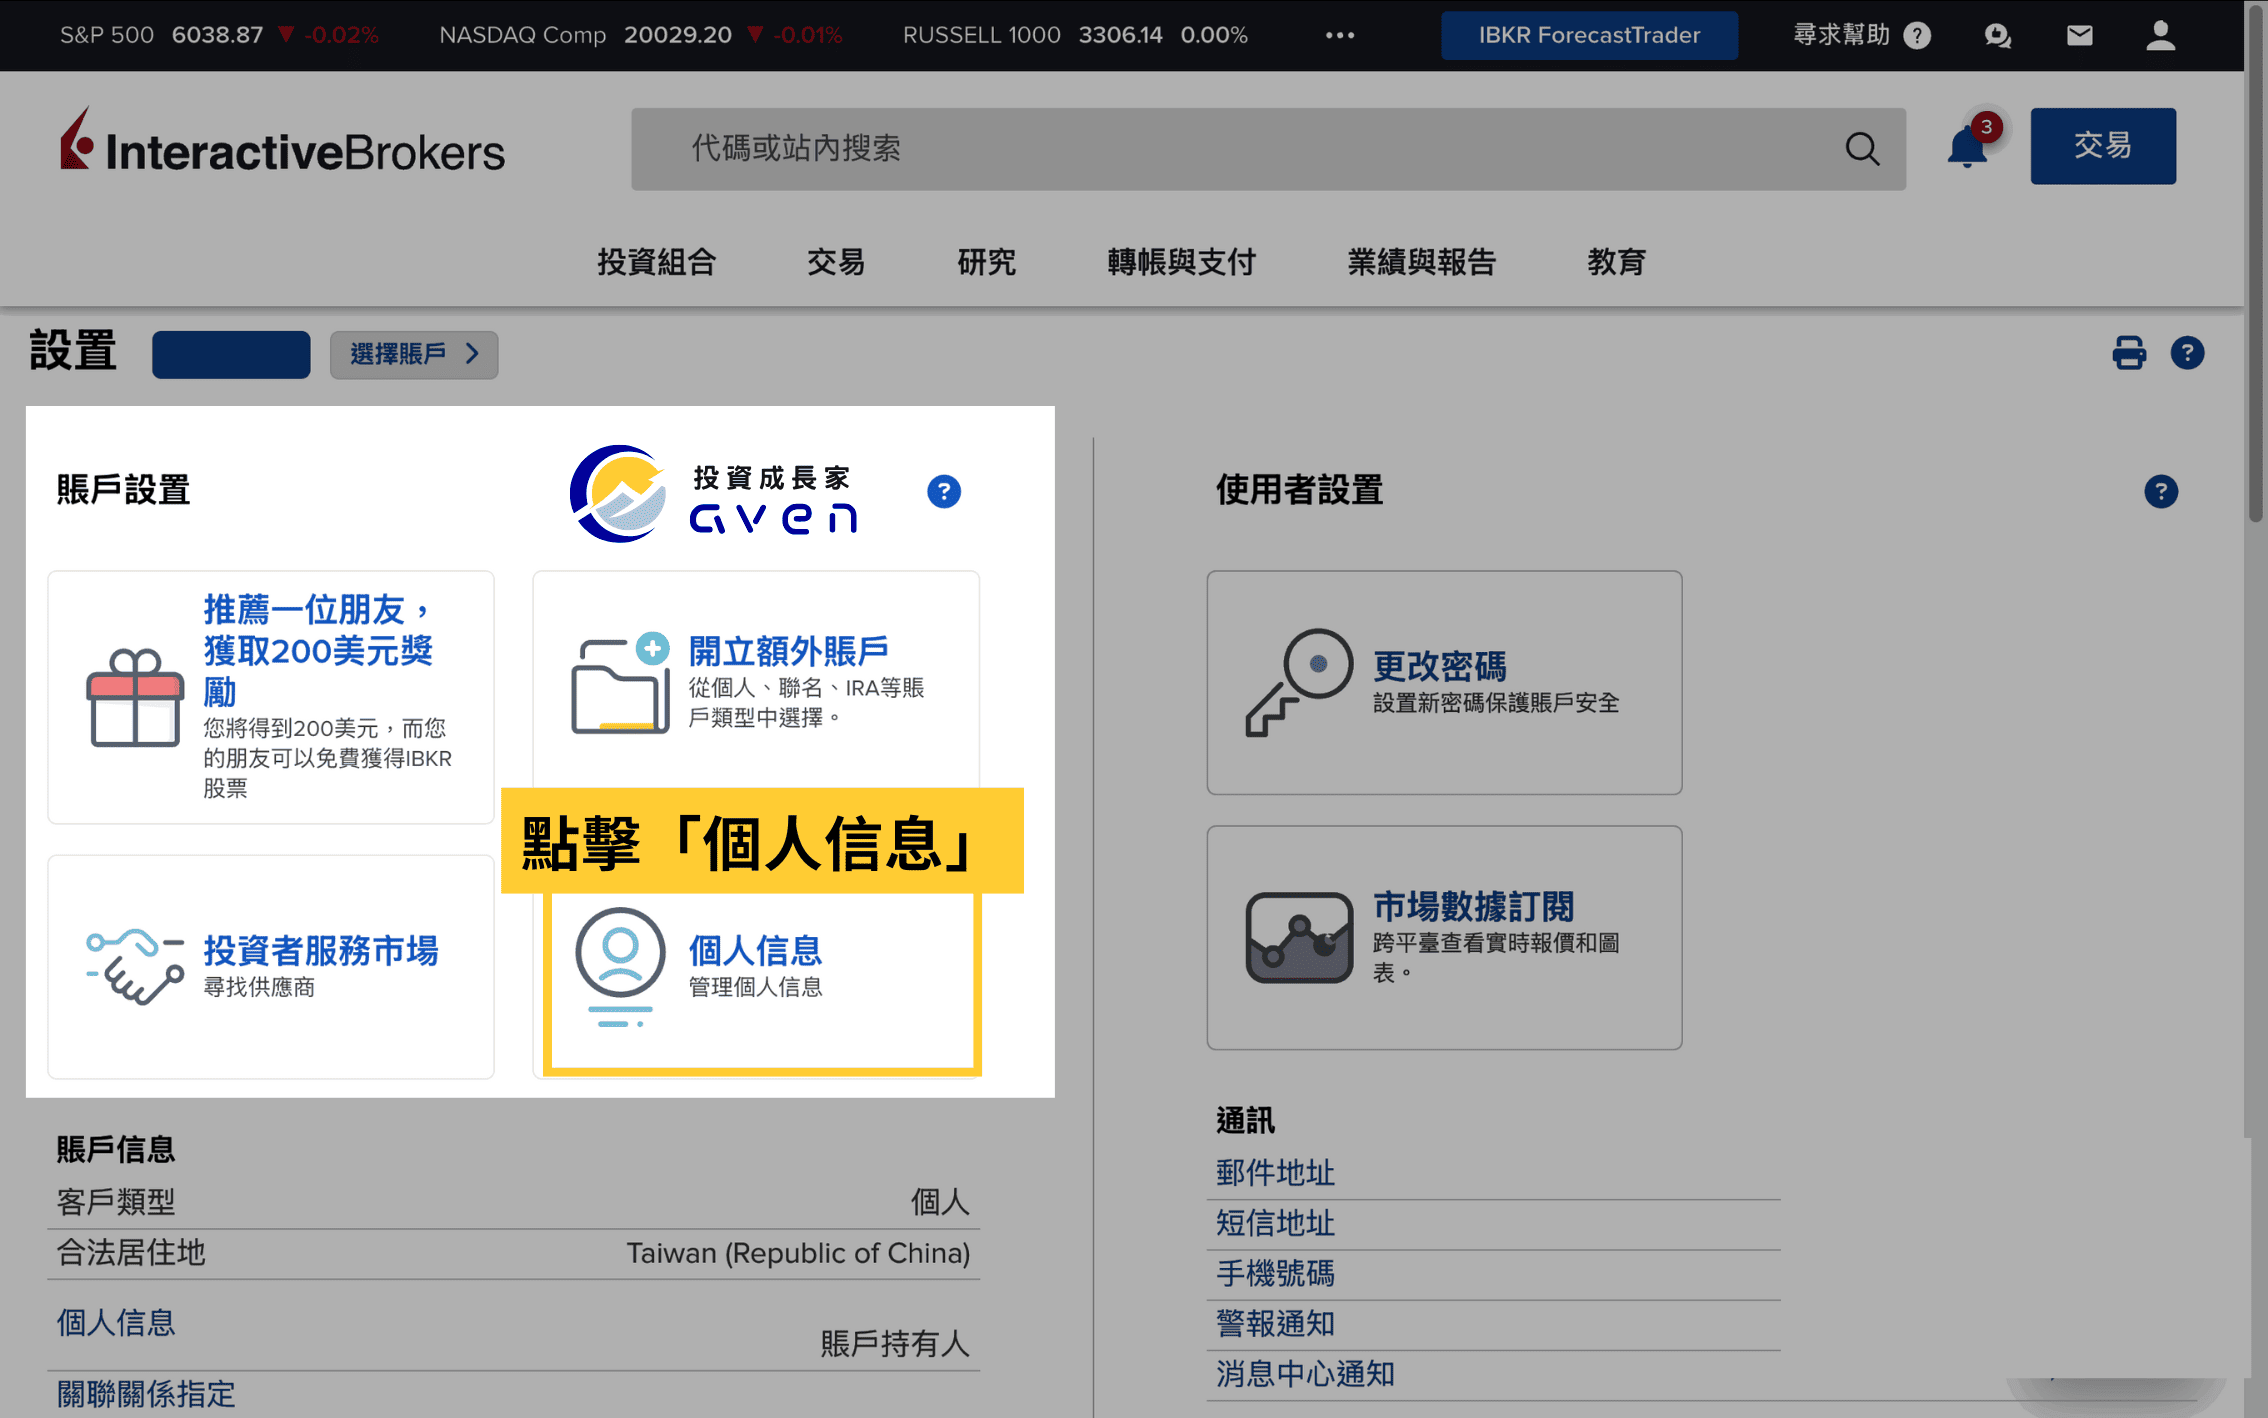Screen dimensions: 2268x1418
Task: Open the 教育 menu
Action: 1616,262
